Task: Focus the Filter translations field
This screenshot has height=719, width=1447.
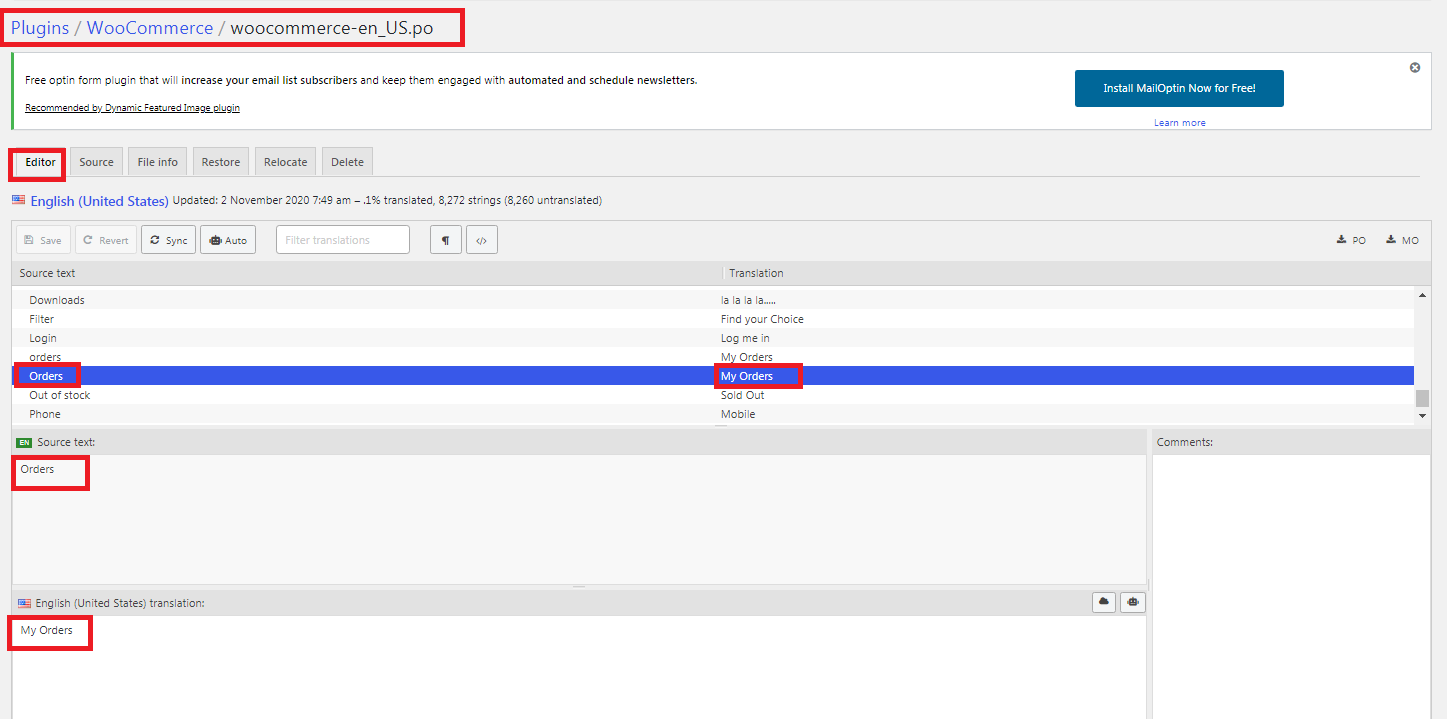Action: pos(343,240)
